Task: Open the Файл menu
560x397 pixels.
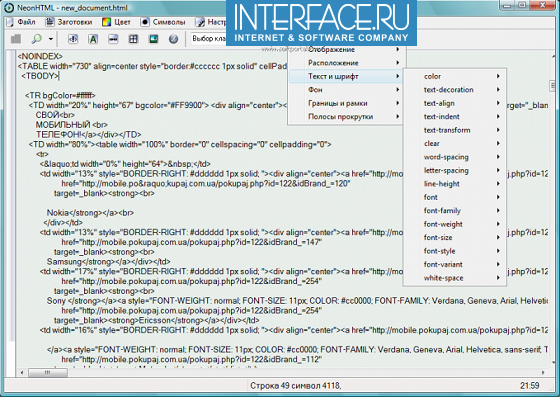Action: pyautogui.click(x=22, y=22)
